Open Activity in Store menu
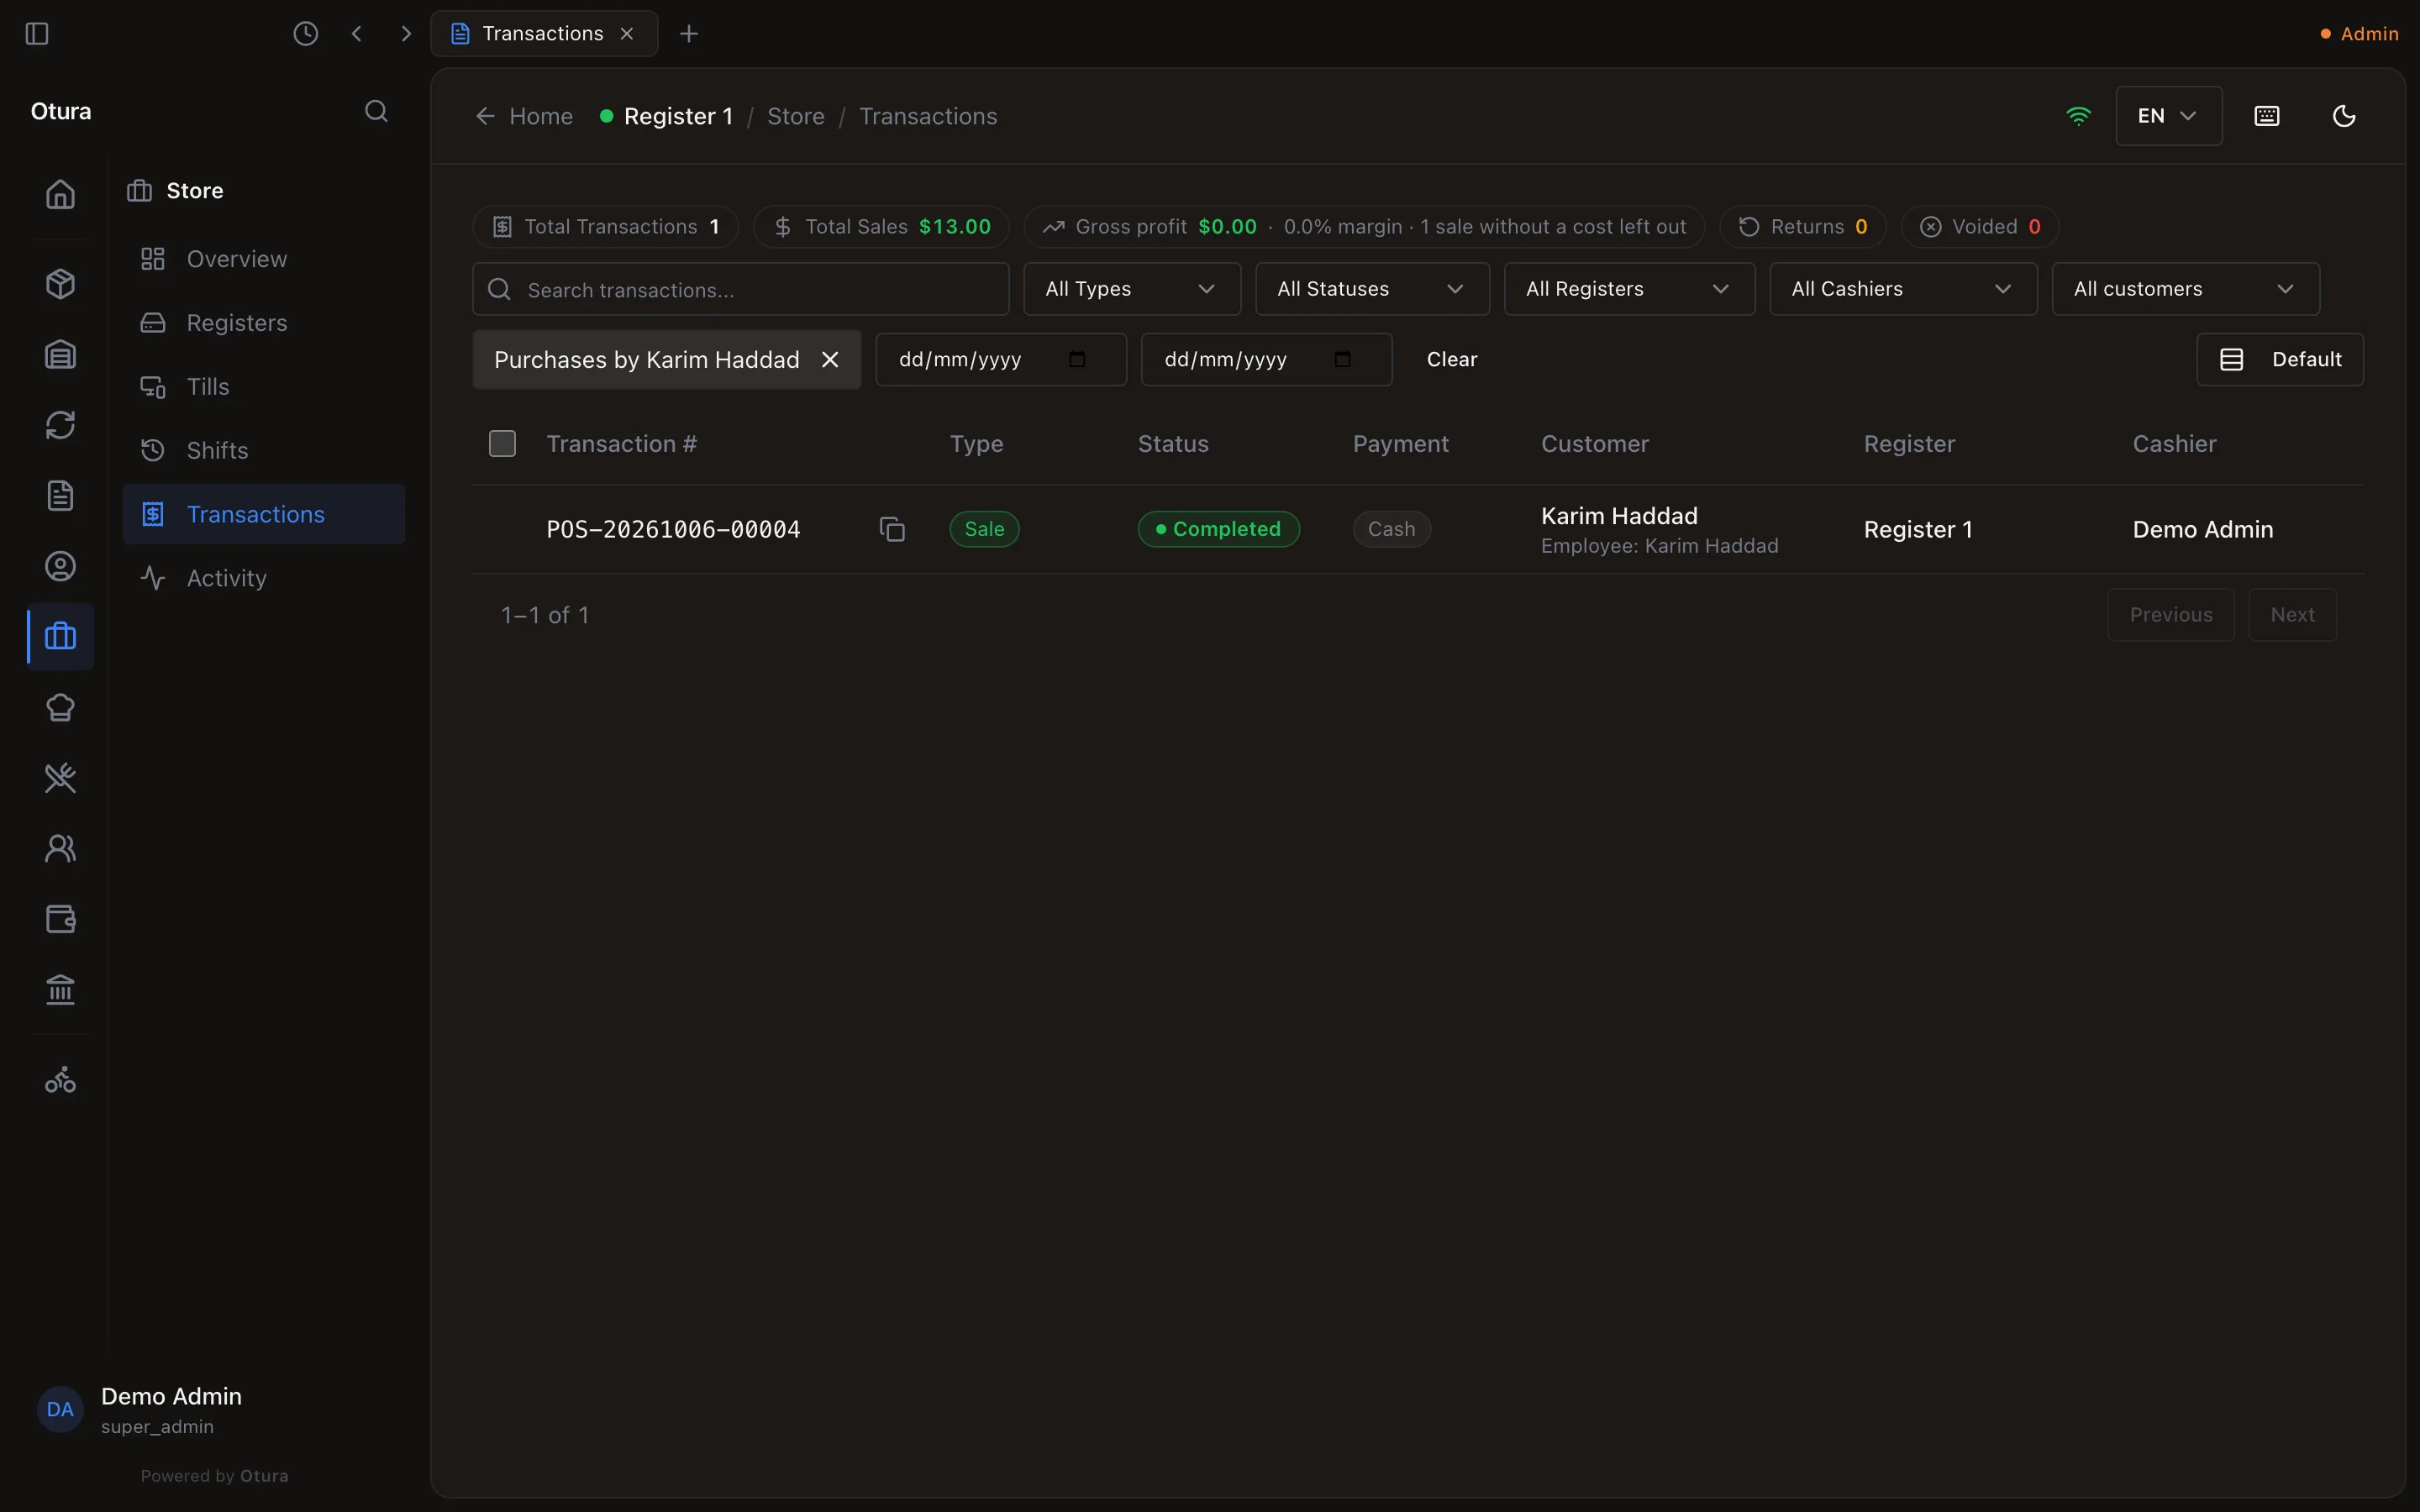The width and height of the screenshot is (2420, 1512). point(264,578)
